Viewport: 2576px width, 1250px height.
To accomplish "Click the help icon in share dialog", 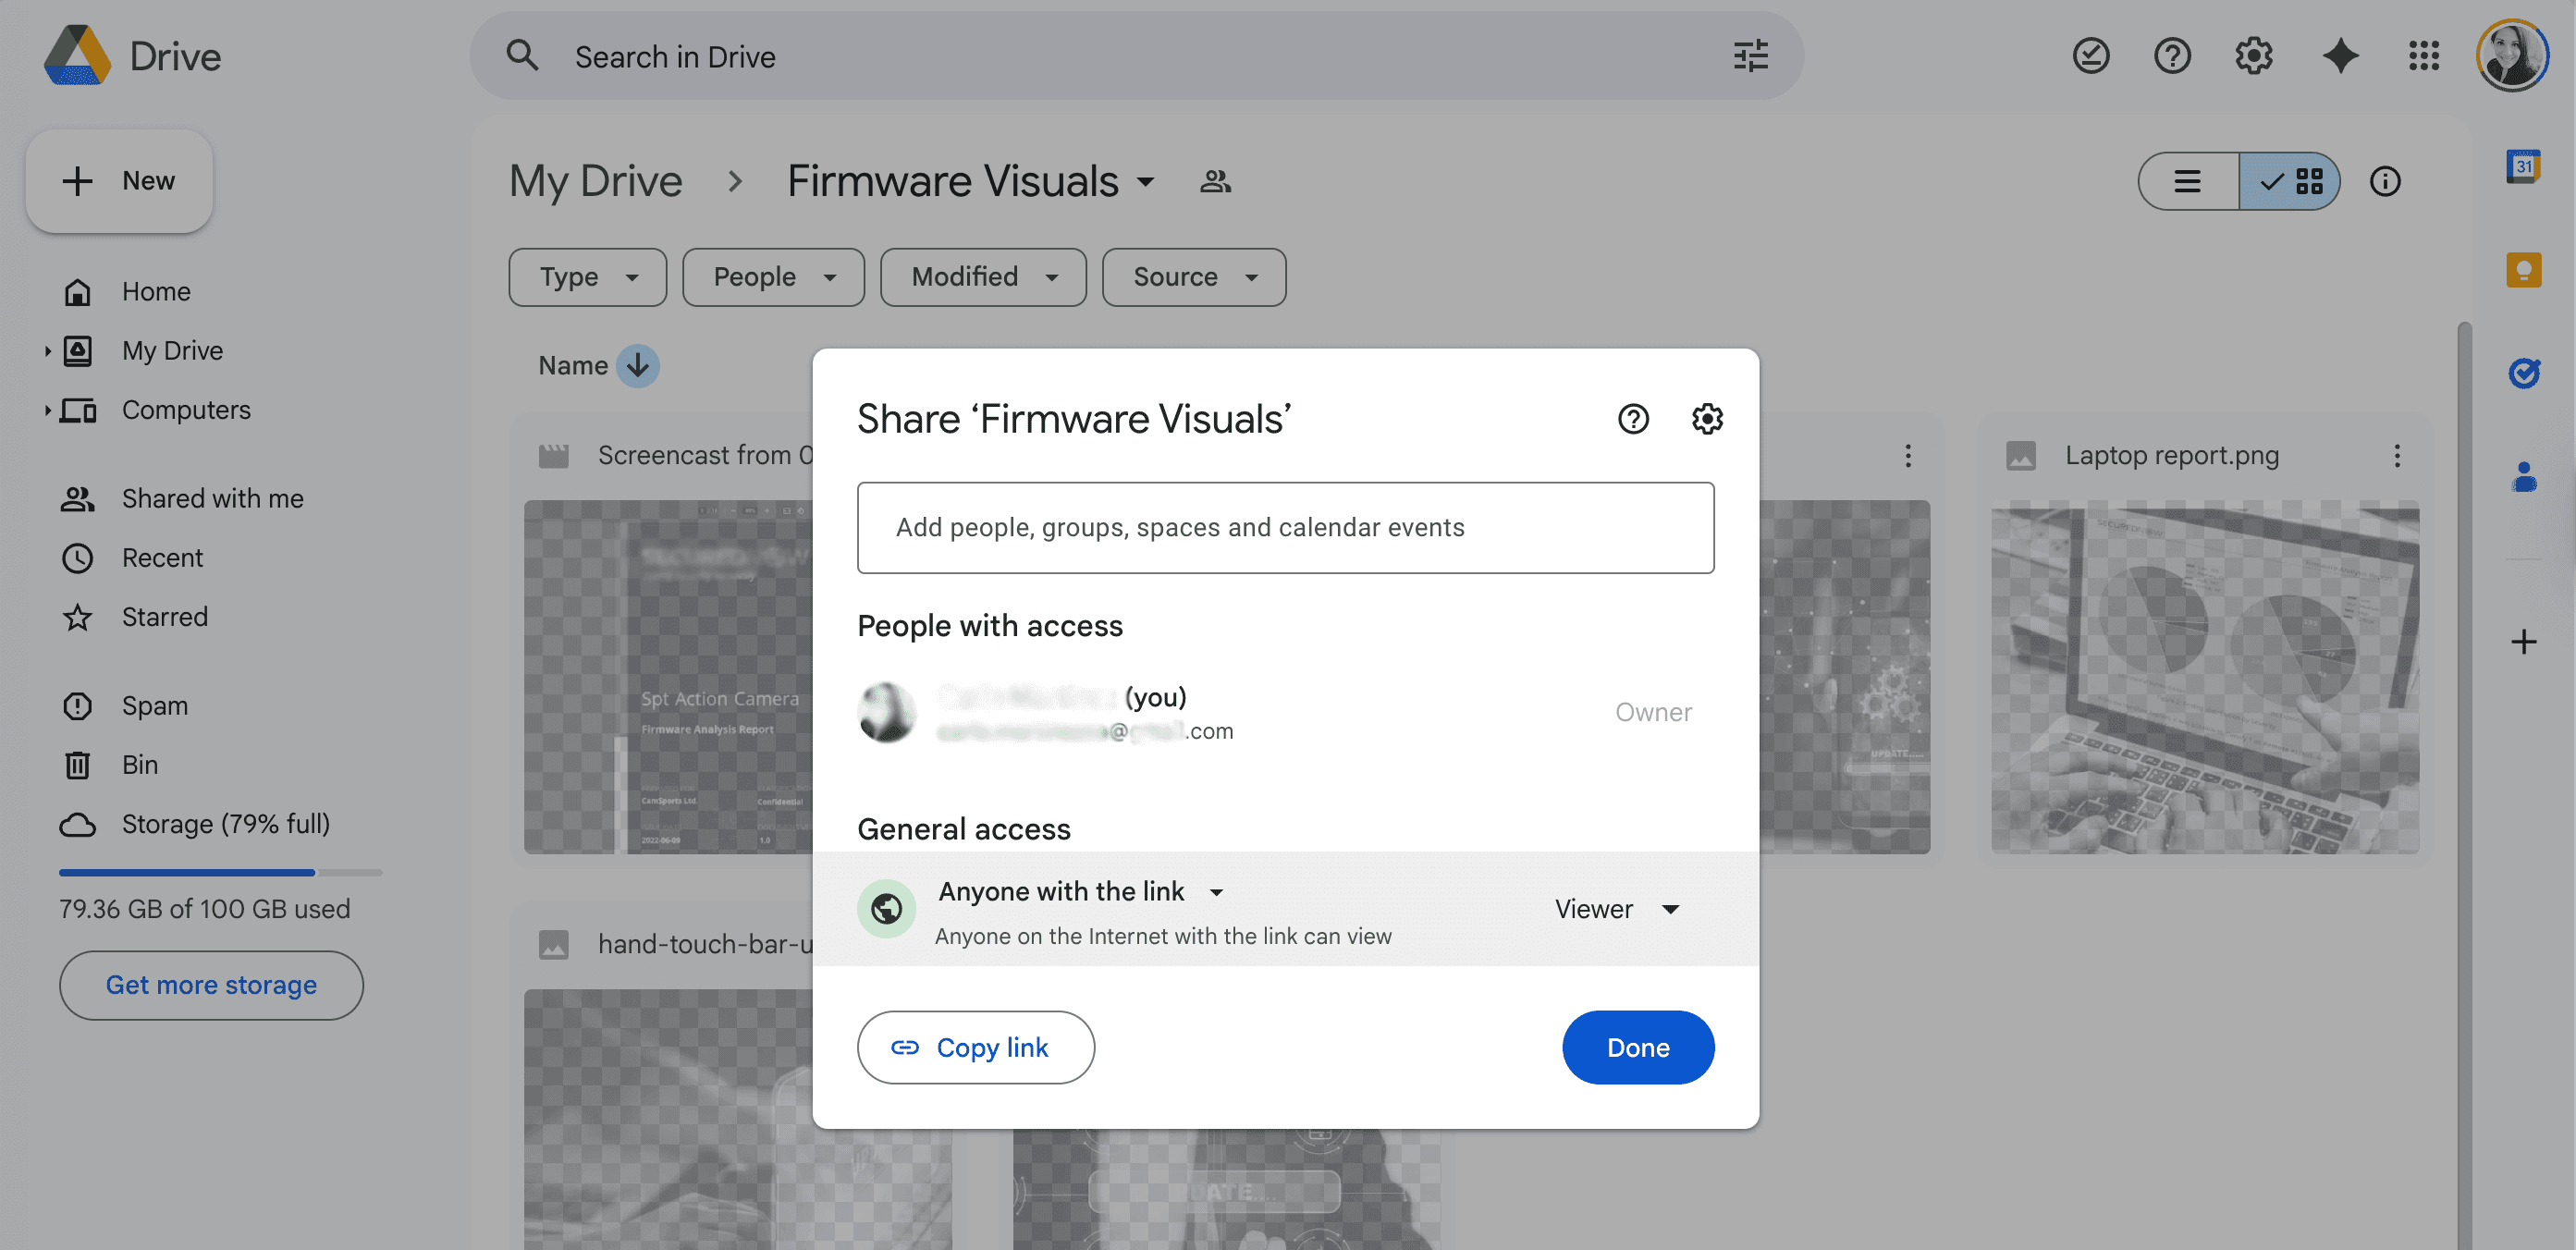I will (1633, 419).
